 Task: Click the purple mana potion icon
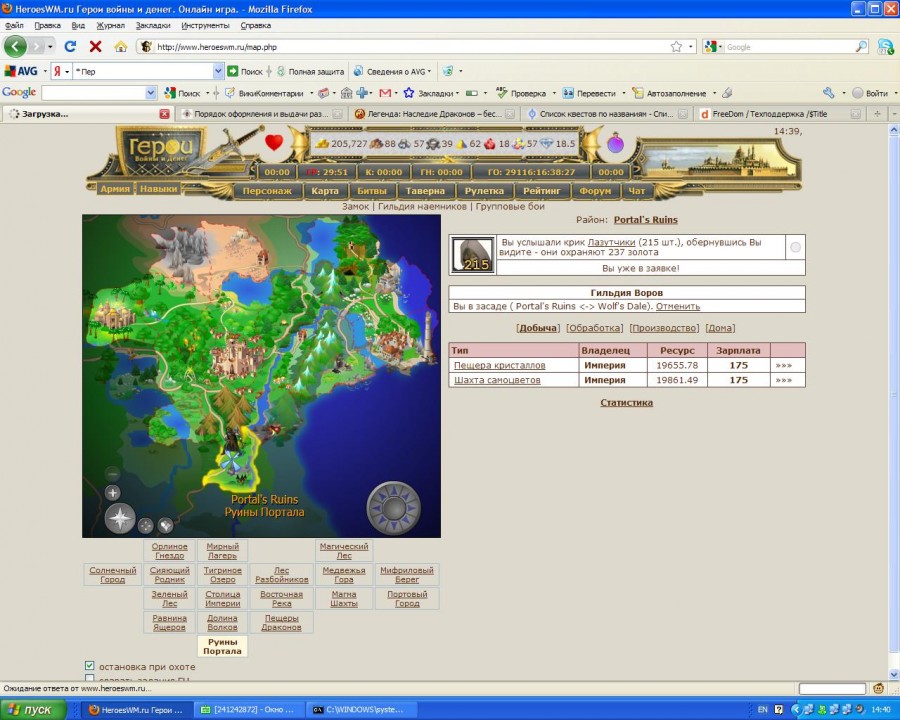(x=615, y=144)
